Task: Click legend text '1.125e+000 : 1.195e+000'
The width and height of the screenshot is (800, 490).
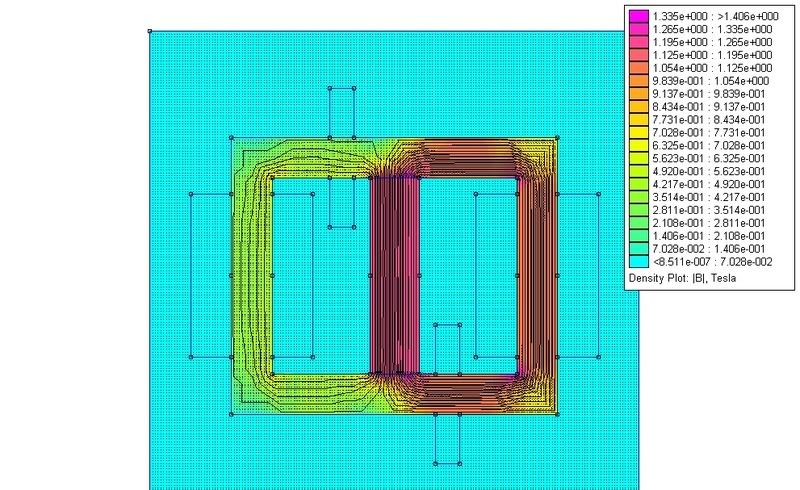Action: 713,55
